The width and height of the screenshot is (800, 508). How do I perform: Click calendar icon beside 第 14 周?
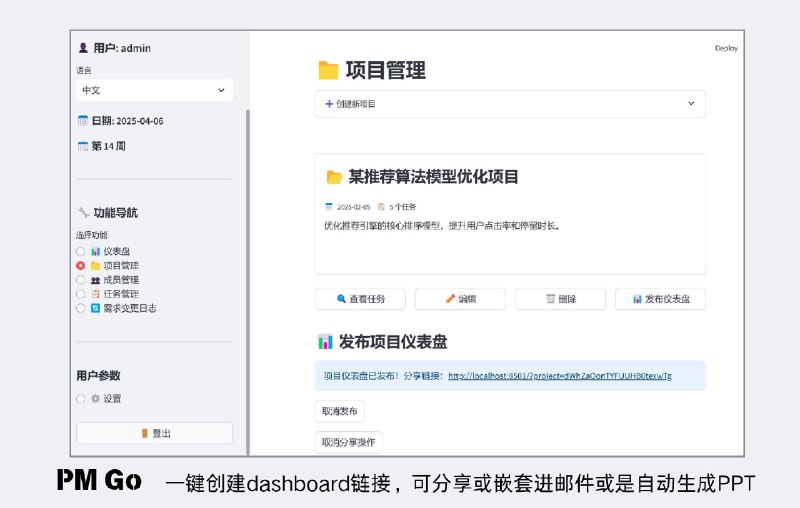83,146
